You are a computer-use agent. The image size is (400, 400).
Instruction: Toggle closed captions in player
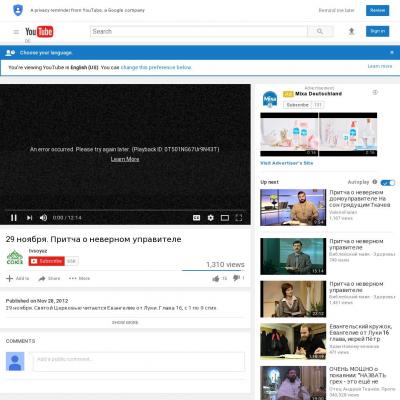coord(196,218)
